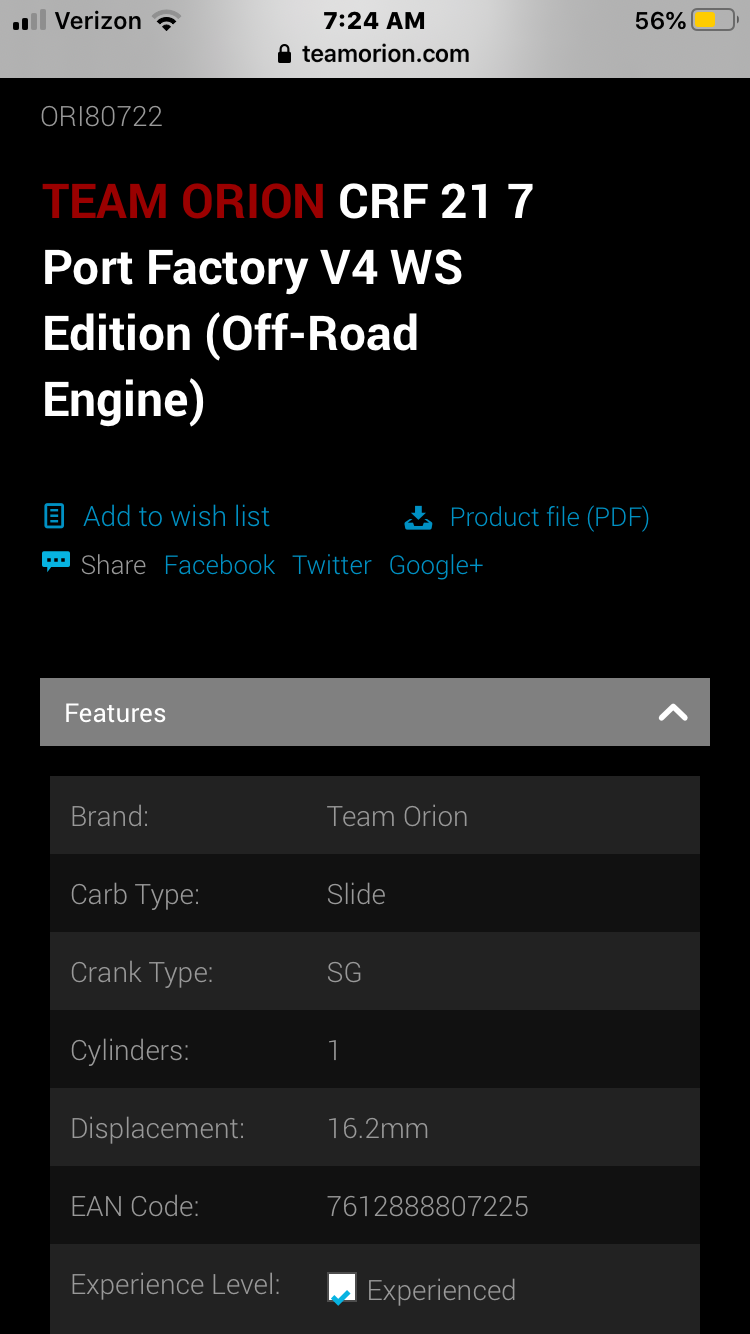The width and height of the screenshot is (750, 1334).
Task: Tap the teamorion.com address bar
Action: click(375, 54)
